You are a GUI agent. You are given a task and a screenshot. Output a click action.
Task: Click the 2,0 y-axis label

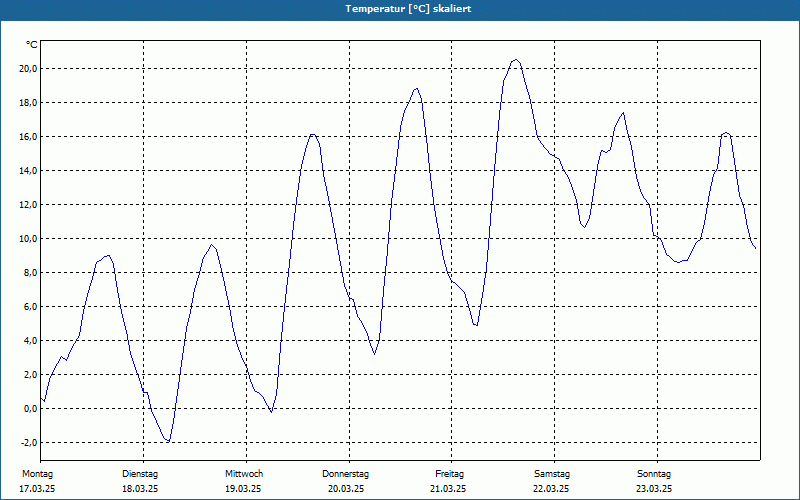point(30,374)
